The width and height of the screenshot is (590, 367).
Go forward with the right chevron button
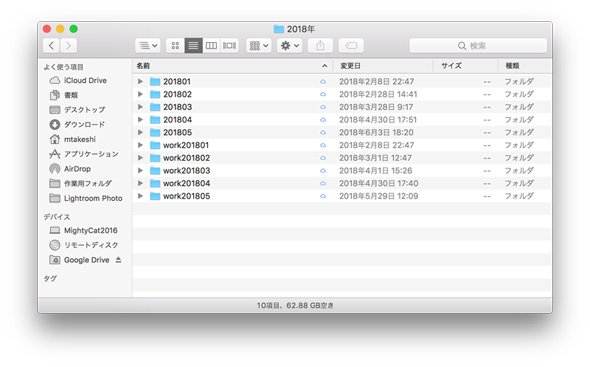(68, 46)
